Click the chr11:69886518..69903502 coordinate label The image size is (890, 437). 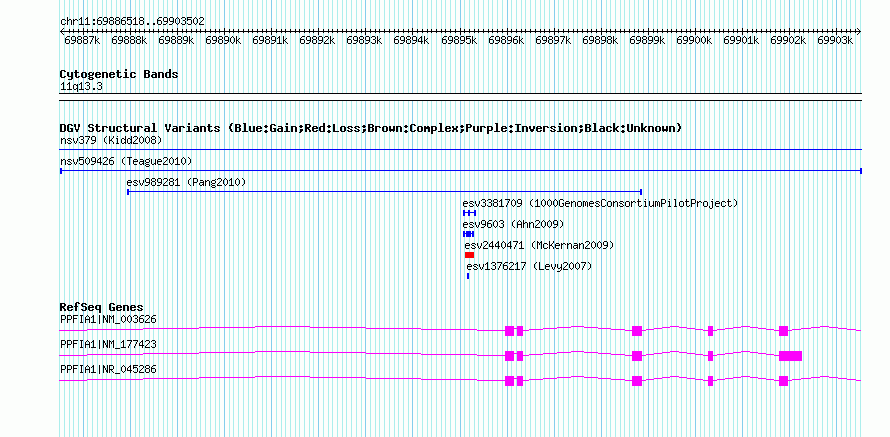(132, 21)
